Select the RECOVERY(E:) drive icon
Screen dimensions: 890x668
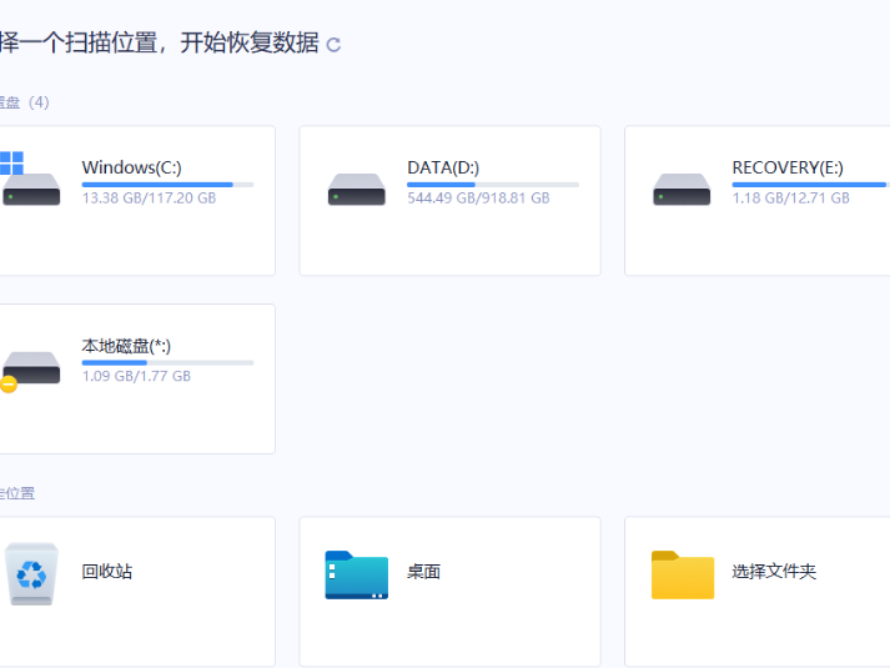[681, 189]
